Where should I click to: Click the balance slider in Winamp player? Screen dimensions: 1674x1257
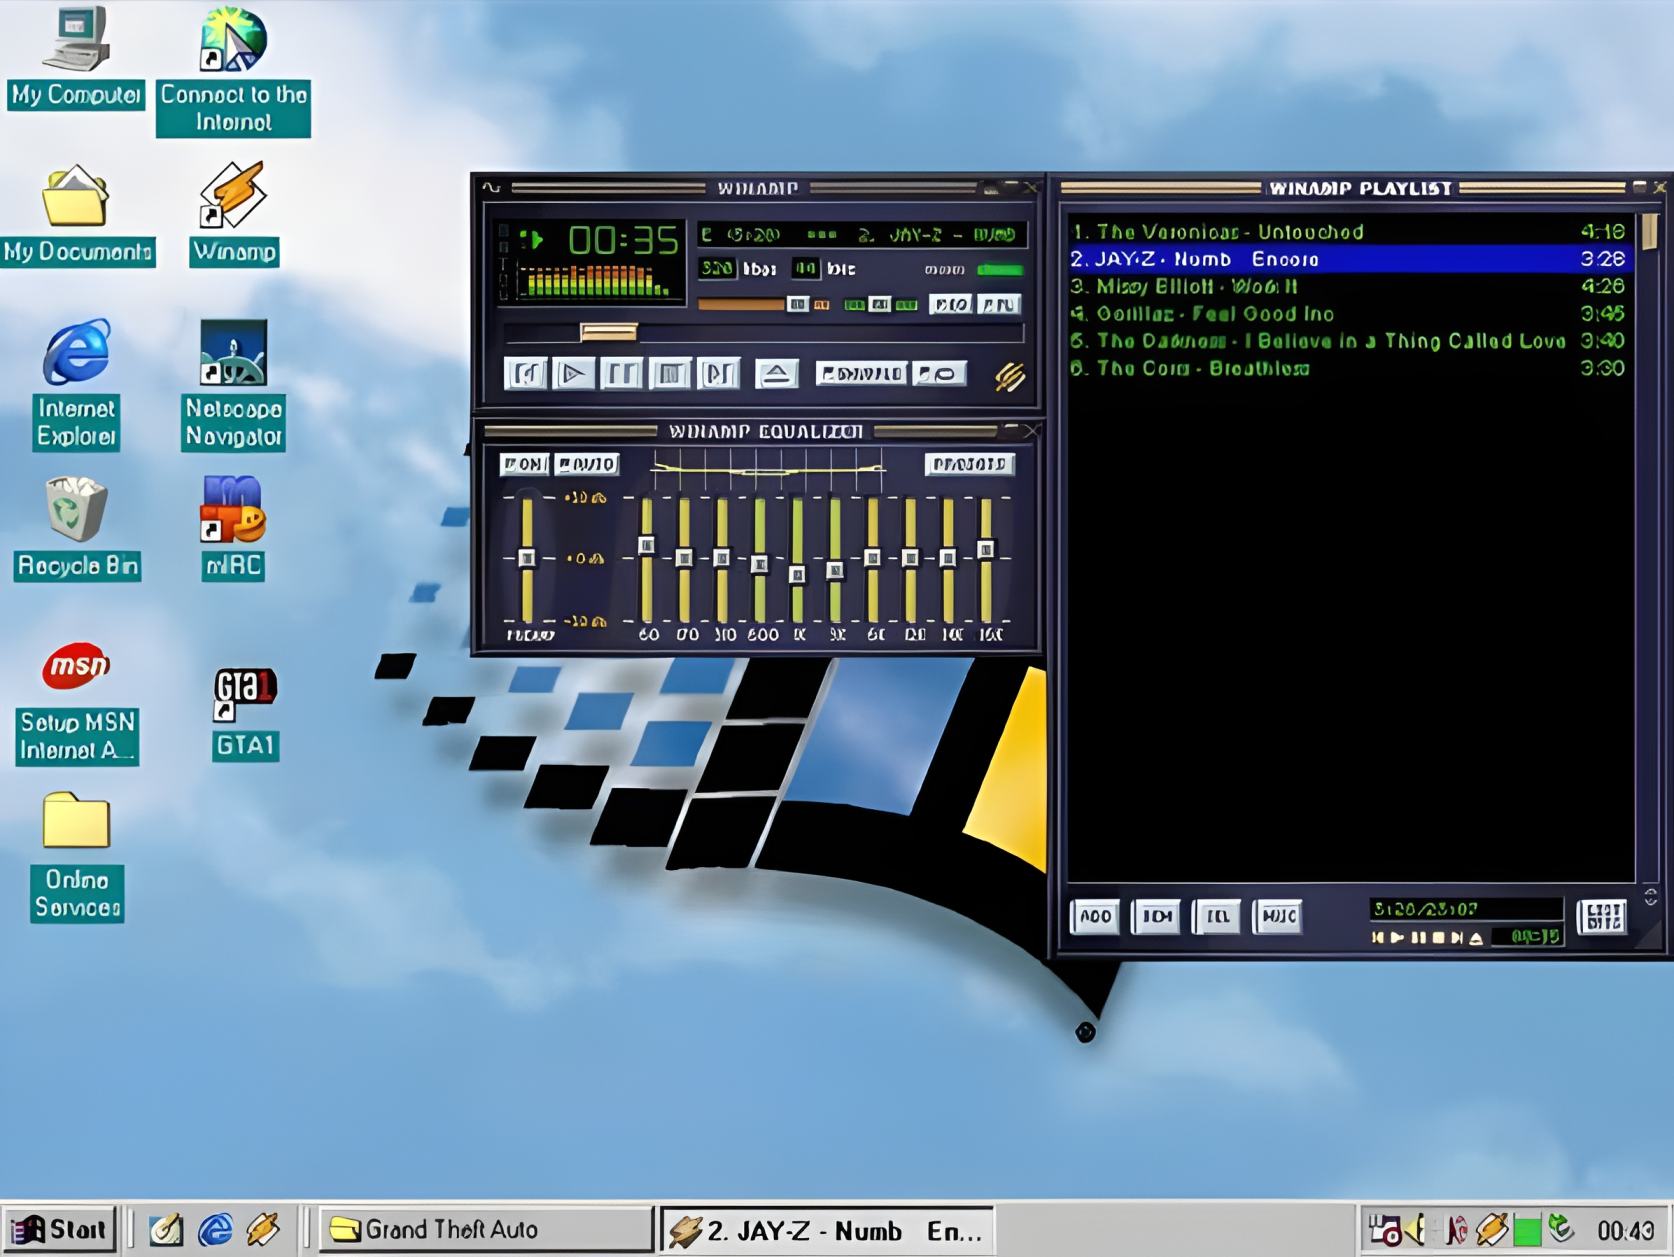[880, 304]
